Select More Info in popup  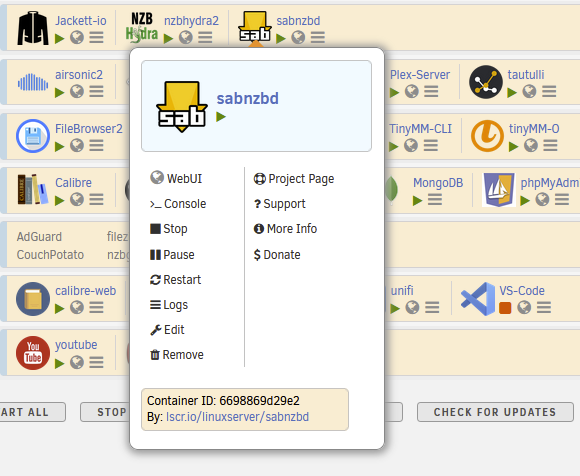285,229
